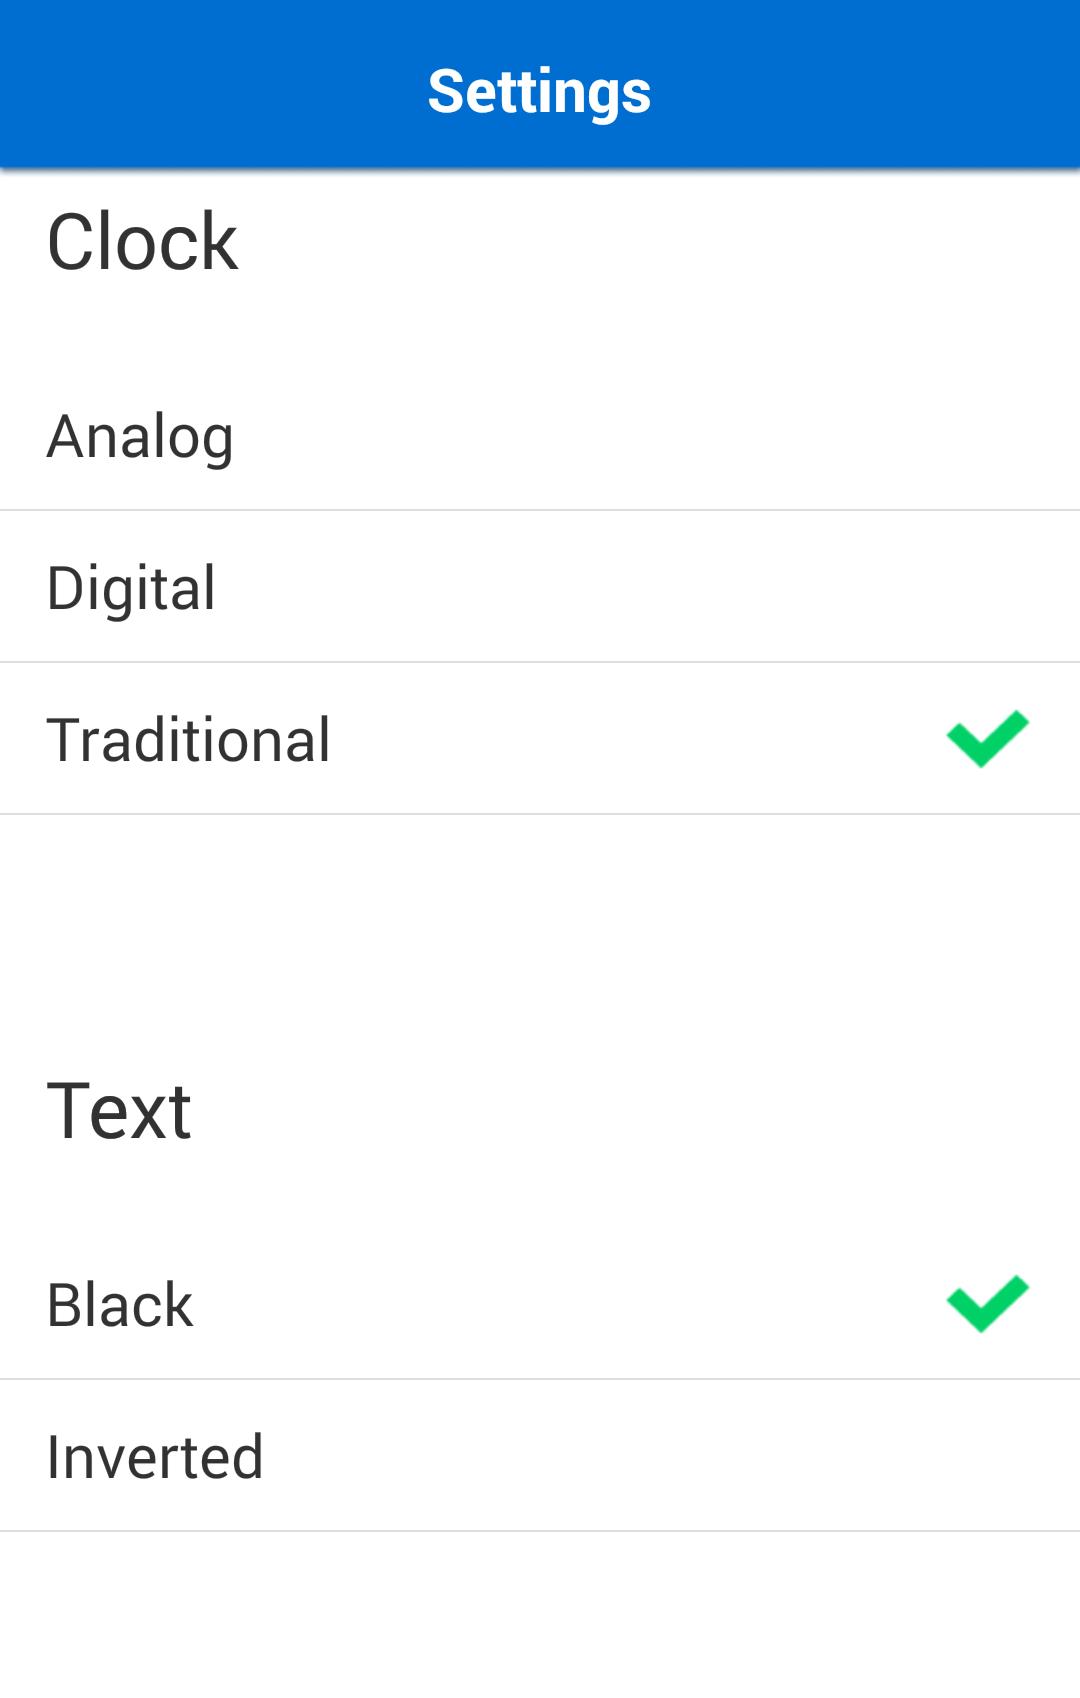Enable the Analog clock option
The image size is (1080, 1698).
540,435
